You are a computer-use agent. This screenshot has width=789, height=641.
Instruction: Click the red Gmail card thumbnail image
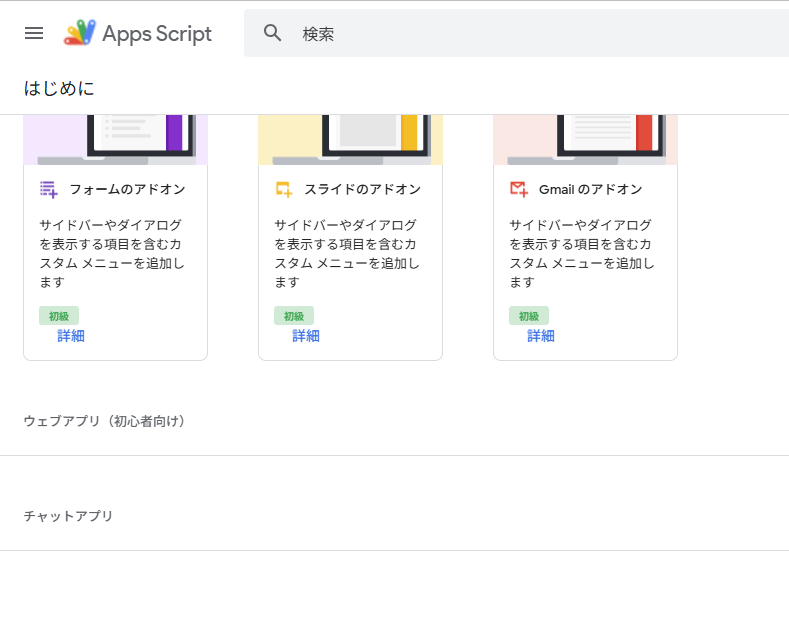tap(585, 139)
